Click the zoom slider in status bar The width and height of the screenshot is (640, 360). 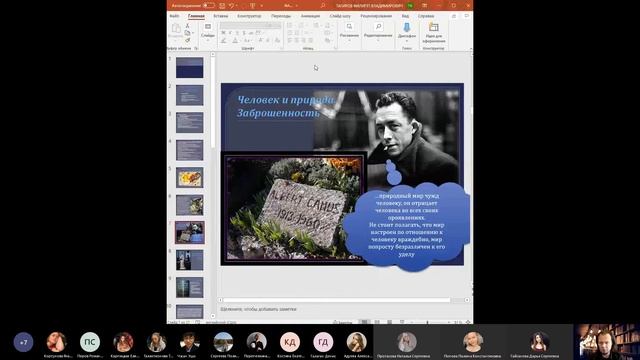[x=428, y=322]
